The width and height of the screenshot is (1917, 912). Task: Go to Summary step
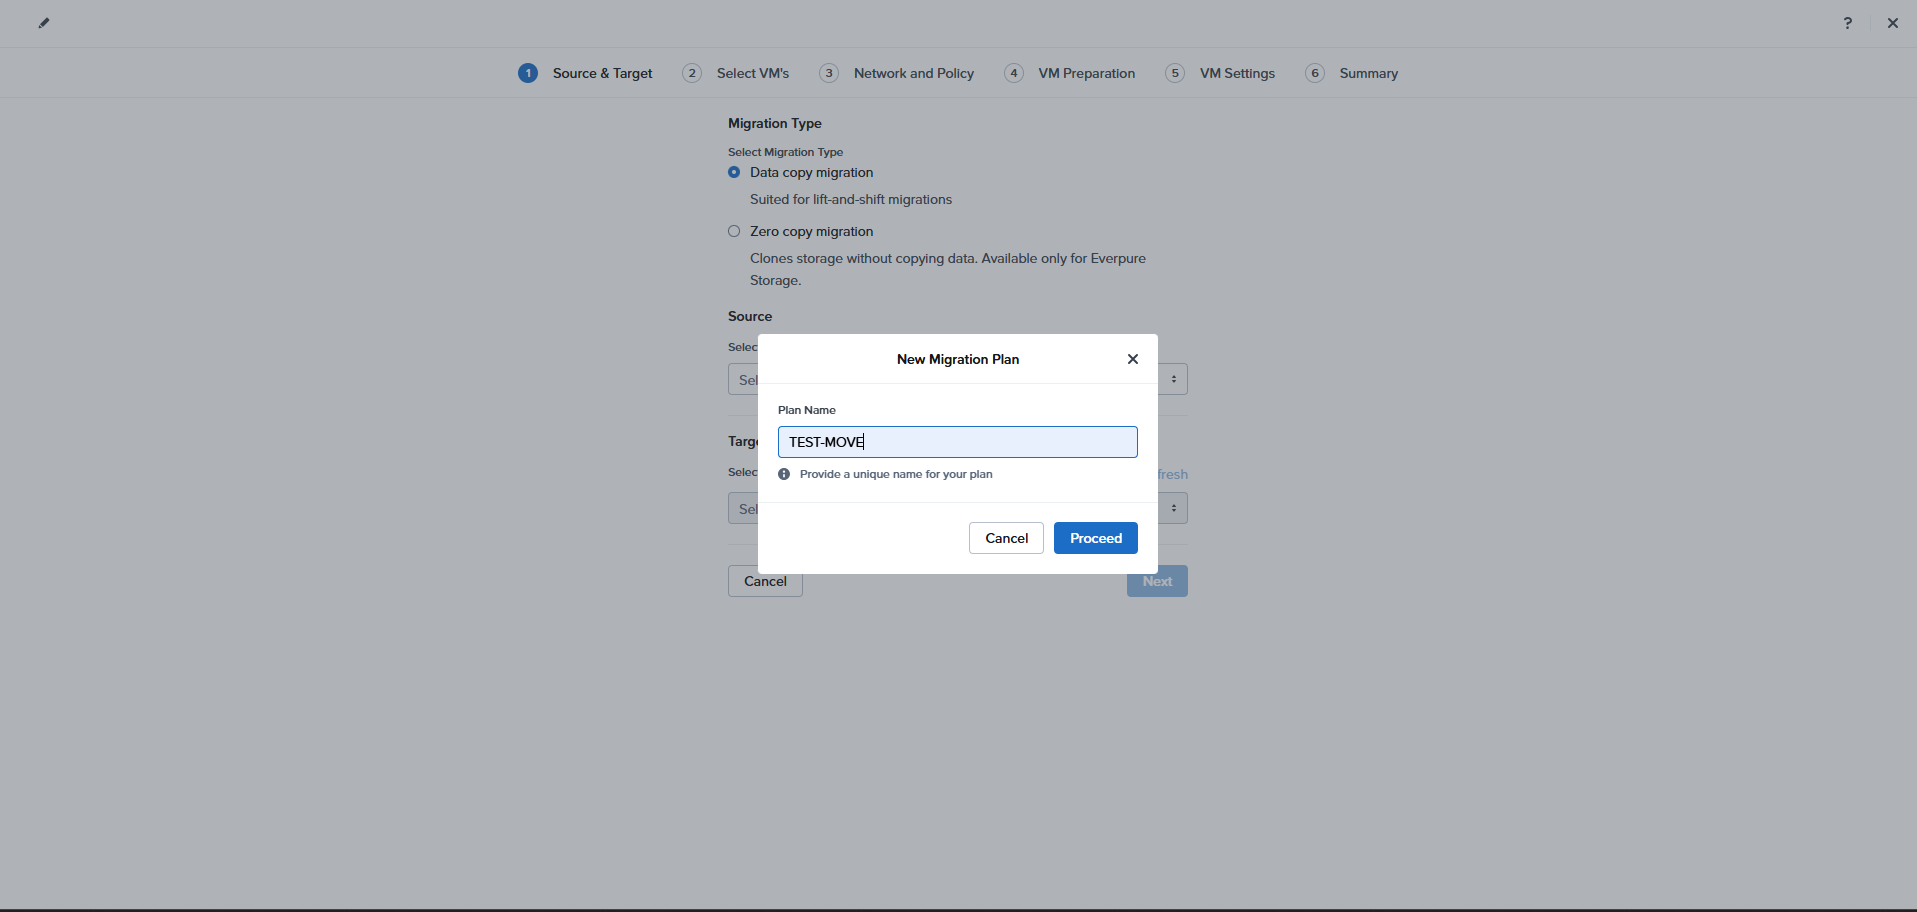pos(1369,73)
